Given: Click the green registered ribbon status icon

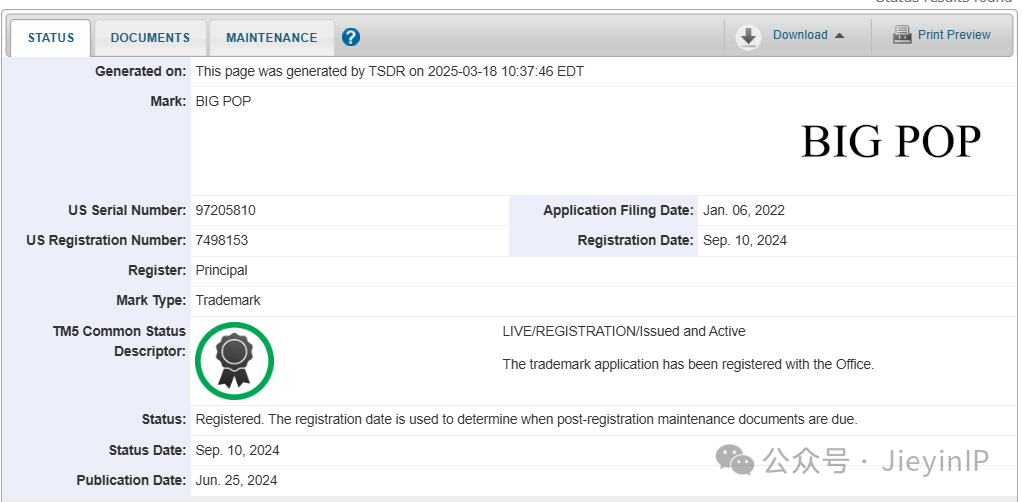Looking at the screenshot, I should click(x=235, y=361).
